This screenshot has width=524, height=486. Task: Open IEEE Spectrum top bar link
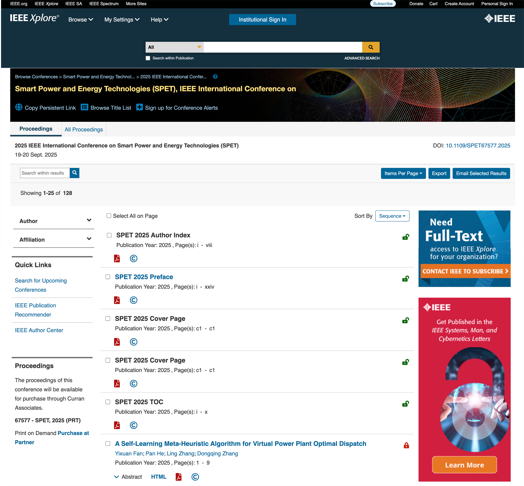coord(104,4)
